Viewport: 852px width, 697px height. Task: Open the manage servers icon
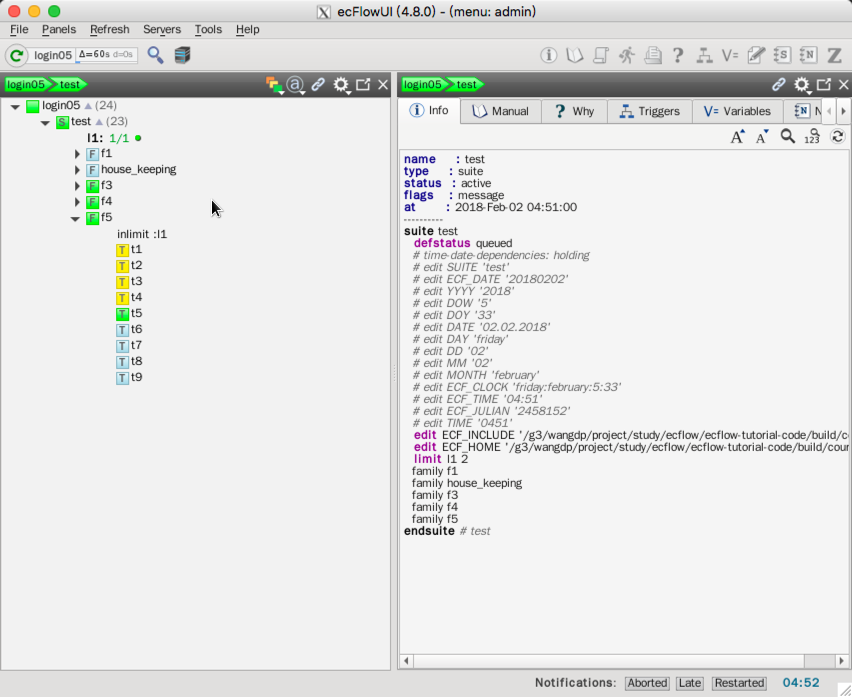click(182, 55)
